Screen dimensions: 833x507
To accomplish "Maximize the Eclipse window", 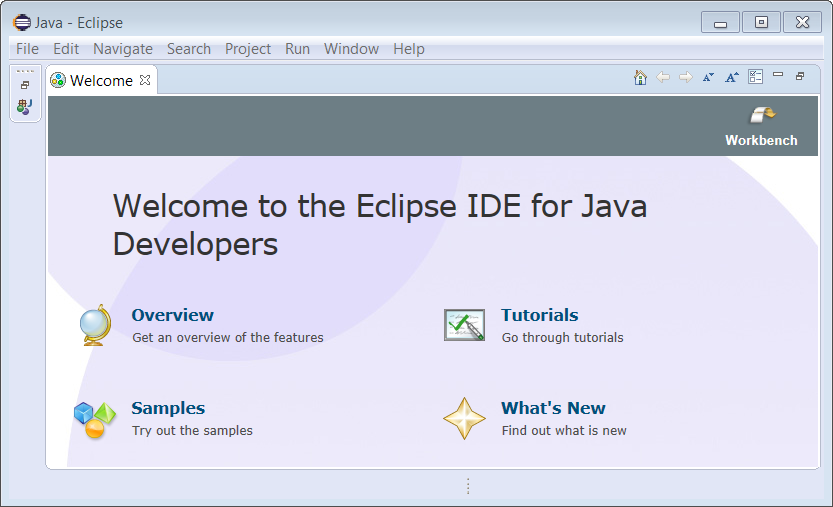I will click(761, 22).
